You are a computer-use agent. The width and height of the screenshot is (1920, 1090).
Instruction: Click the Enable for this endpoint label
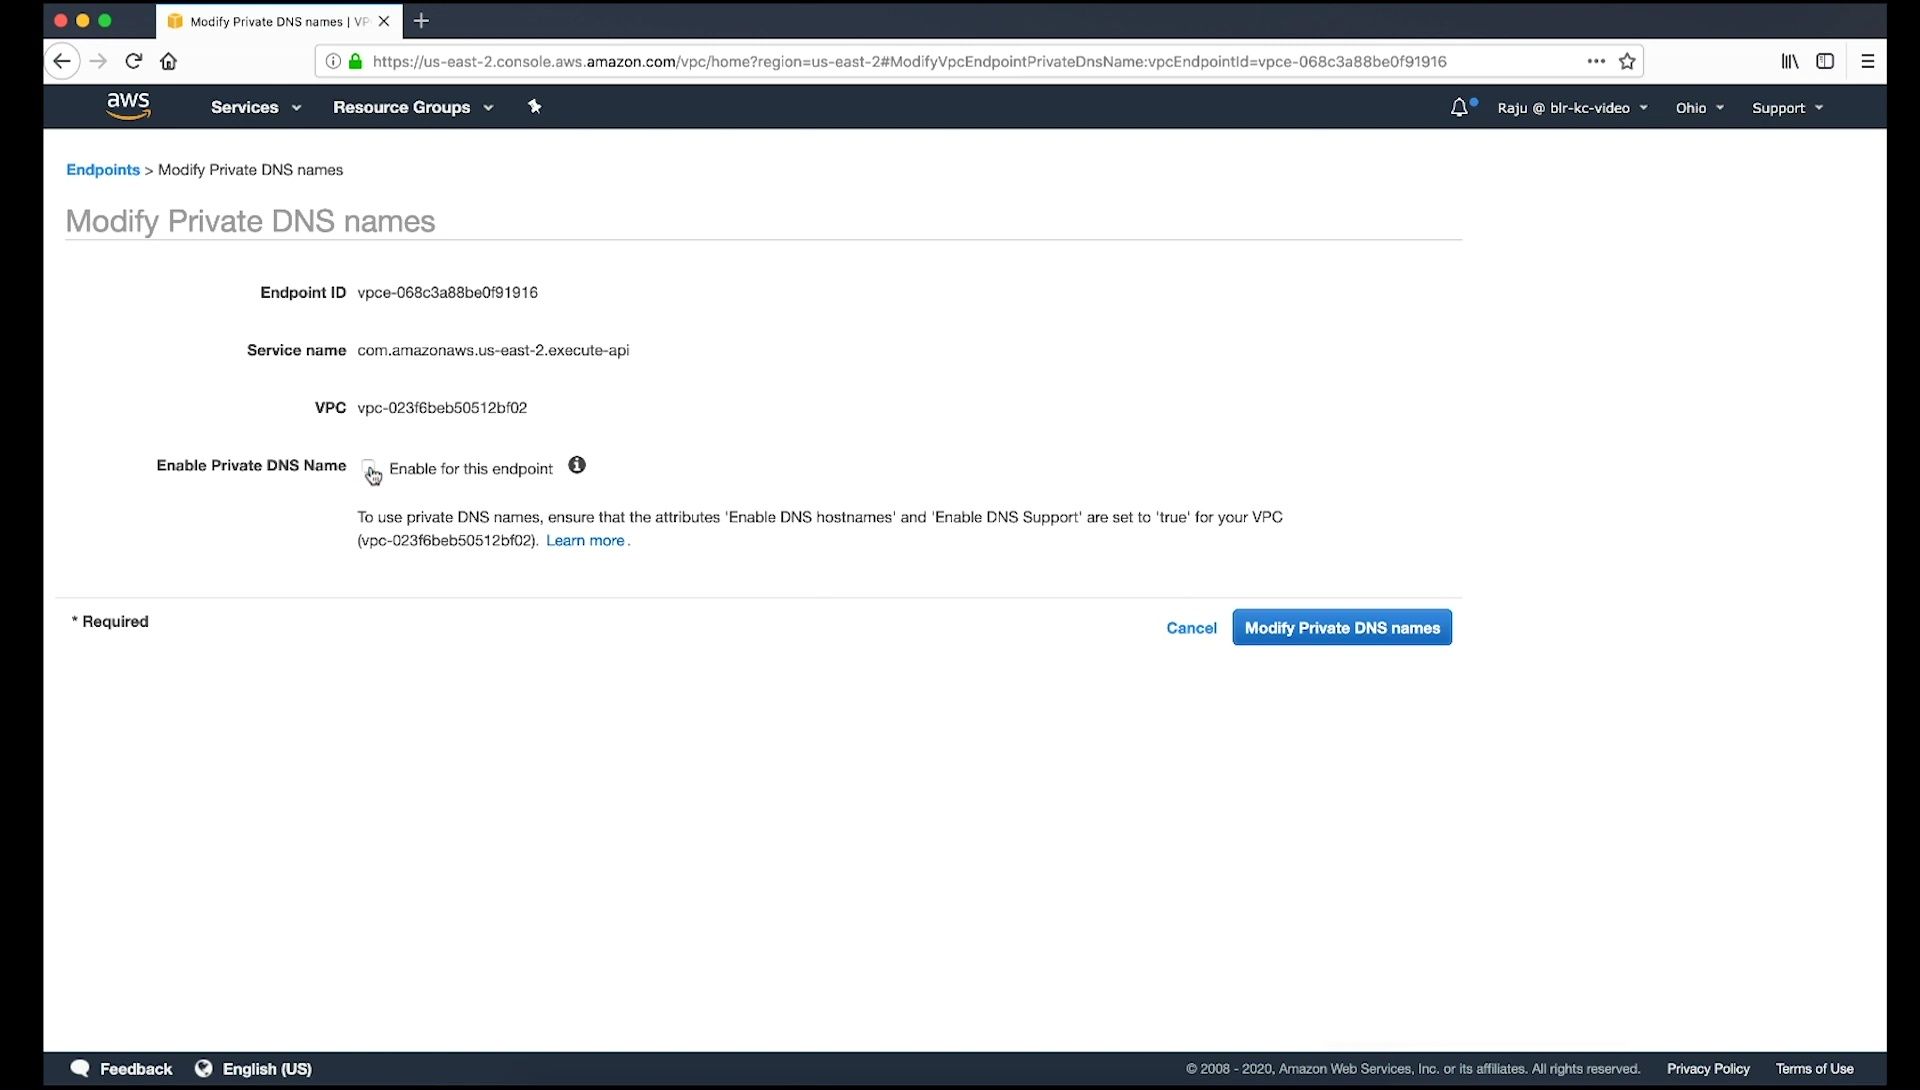click(x=471, y=469)
